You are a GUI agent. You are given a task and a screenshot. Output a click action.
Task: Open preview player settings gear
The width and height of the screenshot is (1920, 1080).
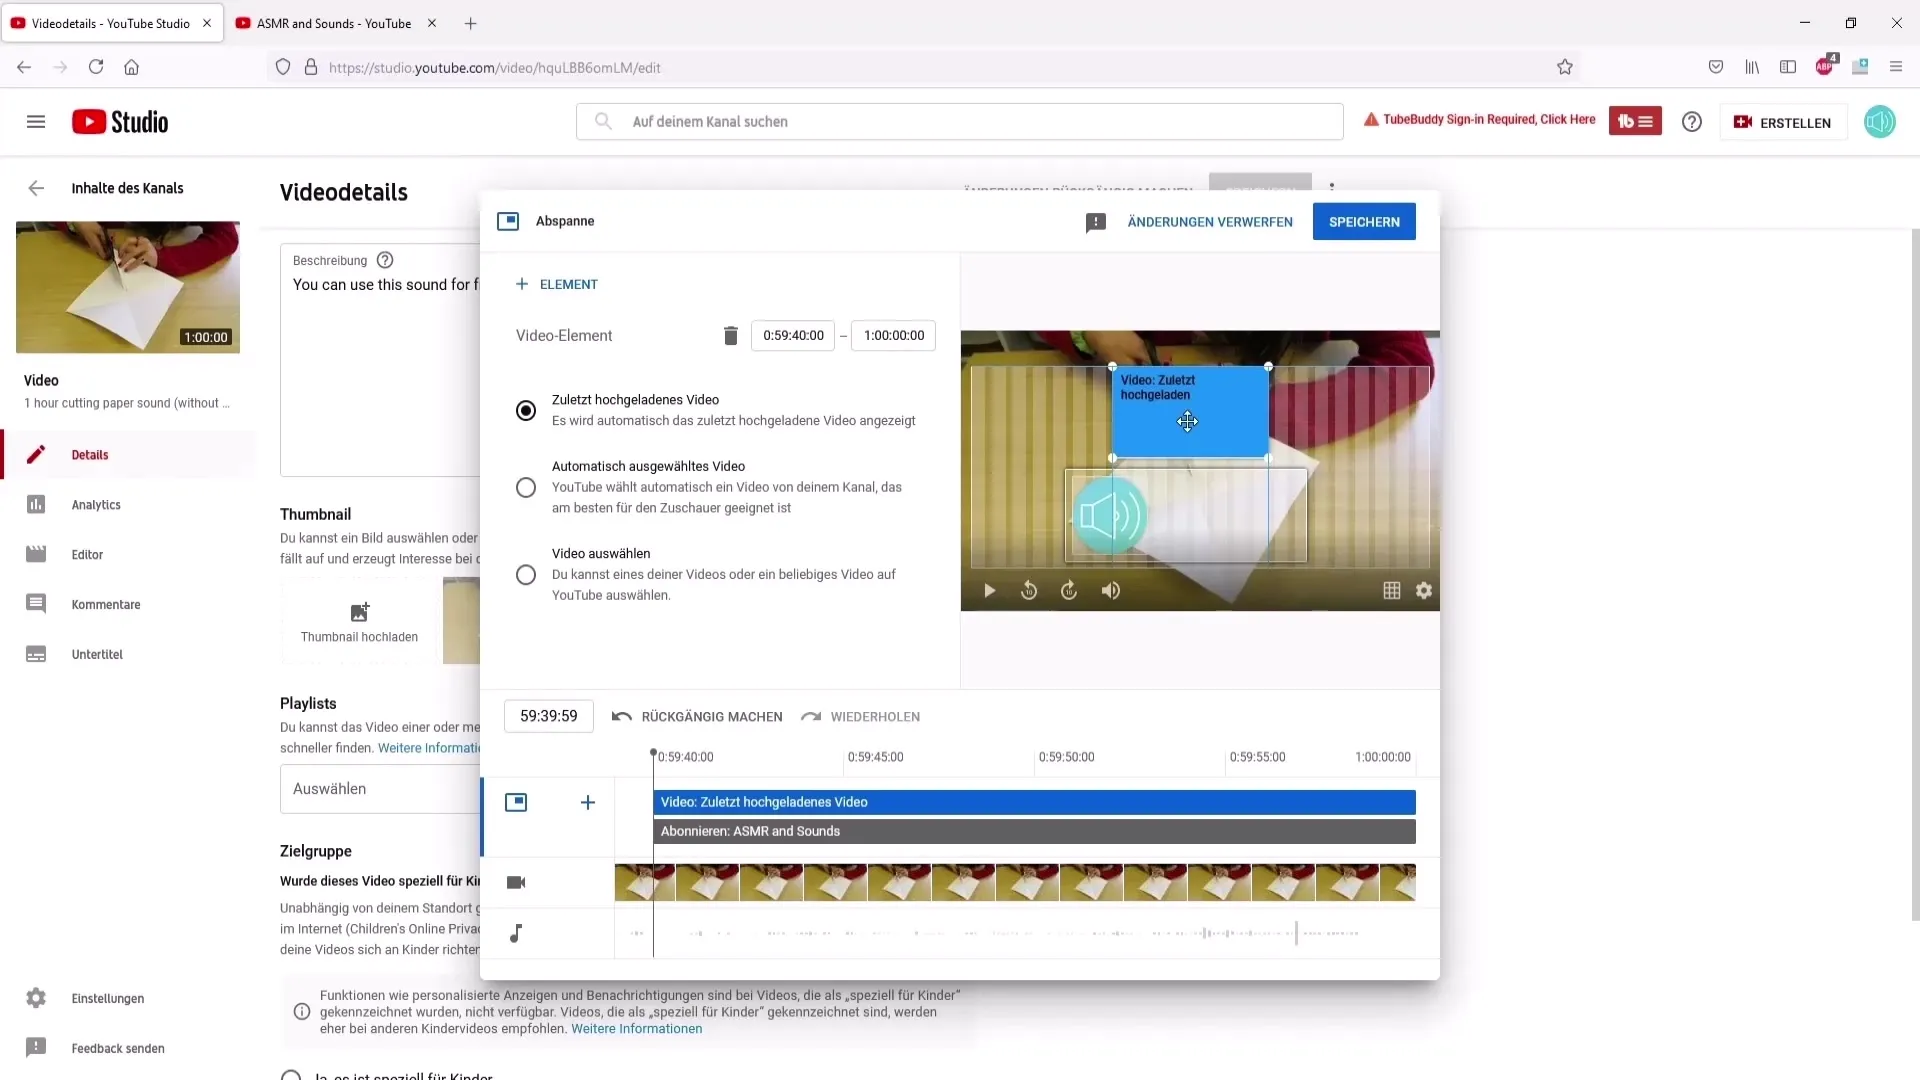[x=1424, y=591]
